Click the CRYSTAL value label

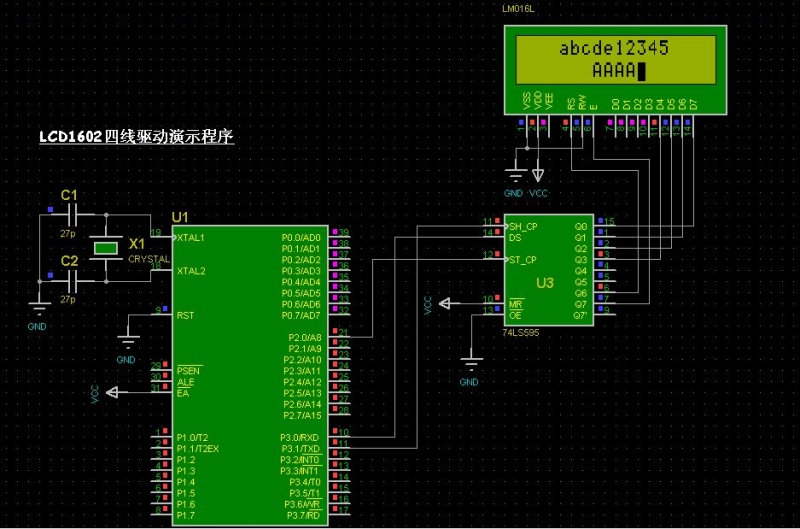(x=148, y=259)
